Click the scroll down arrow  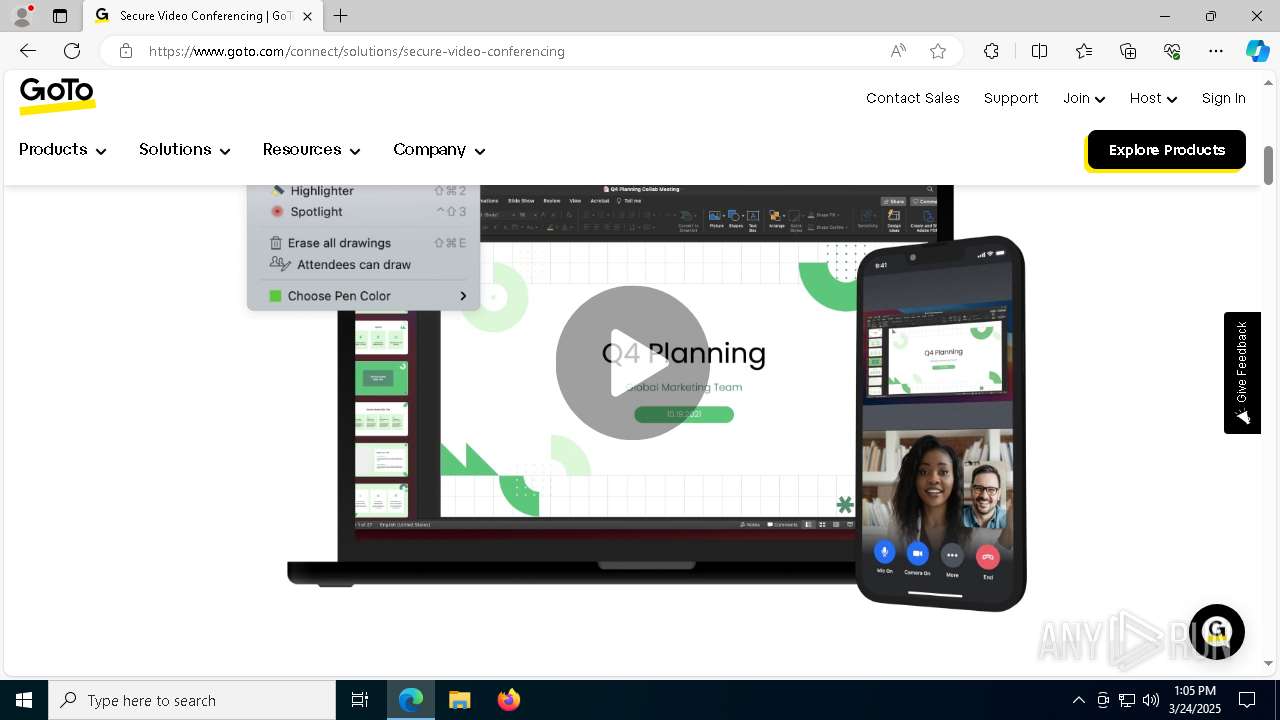tap(1268, 663)
